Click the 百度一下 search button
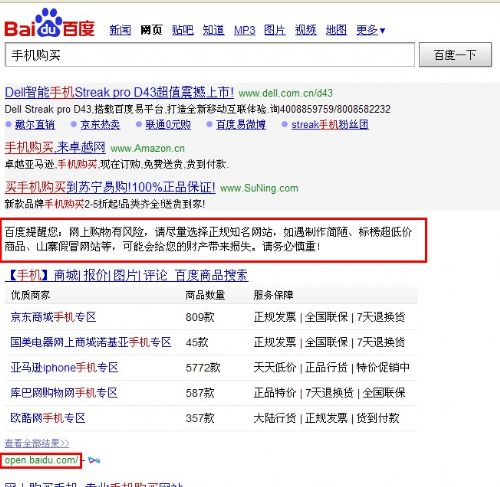The width and height of the screenshot is (500, 487). [x=455, y=55]
